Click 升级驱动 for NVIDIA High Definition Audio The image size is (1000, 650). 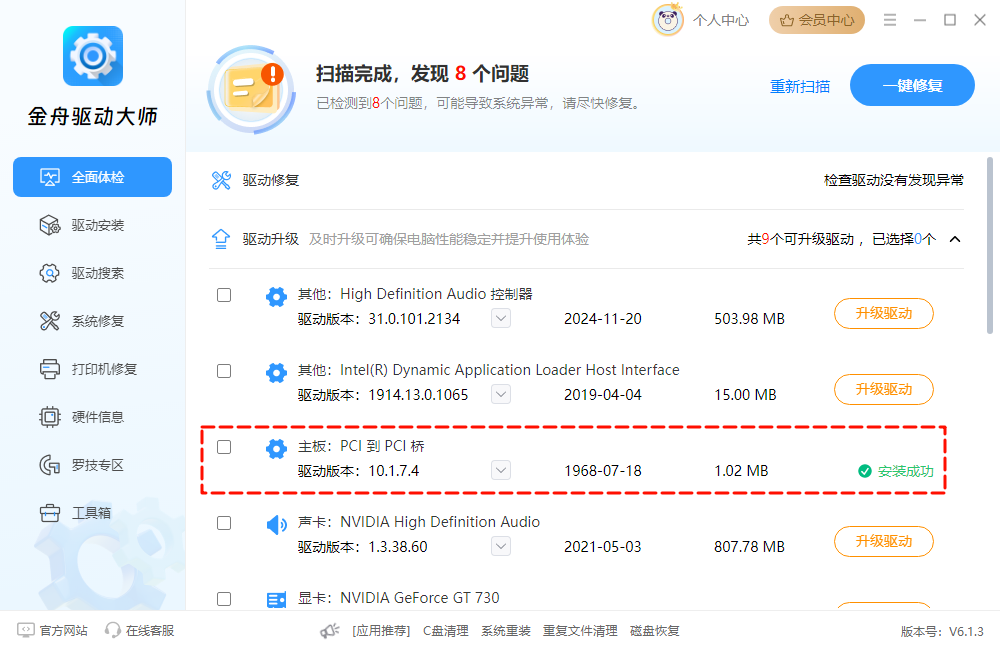coord(884,541)
